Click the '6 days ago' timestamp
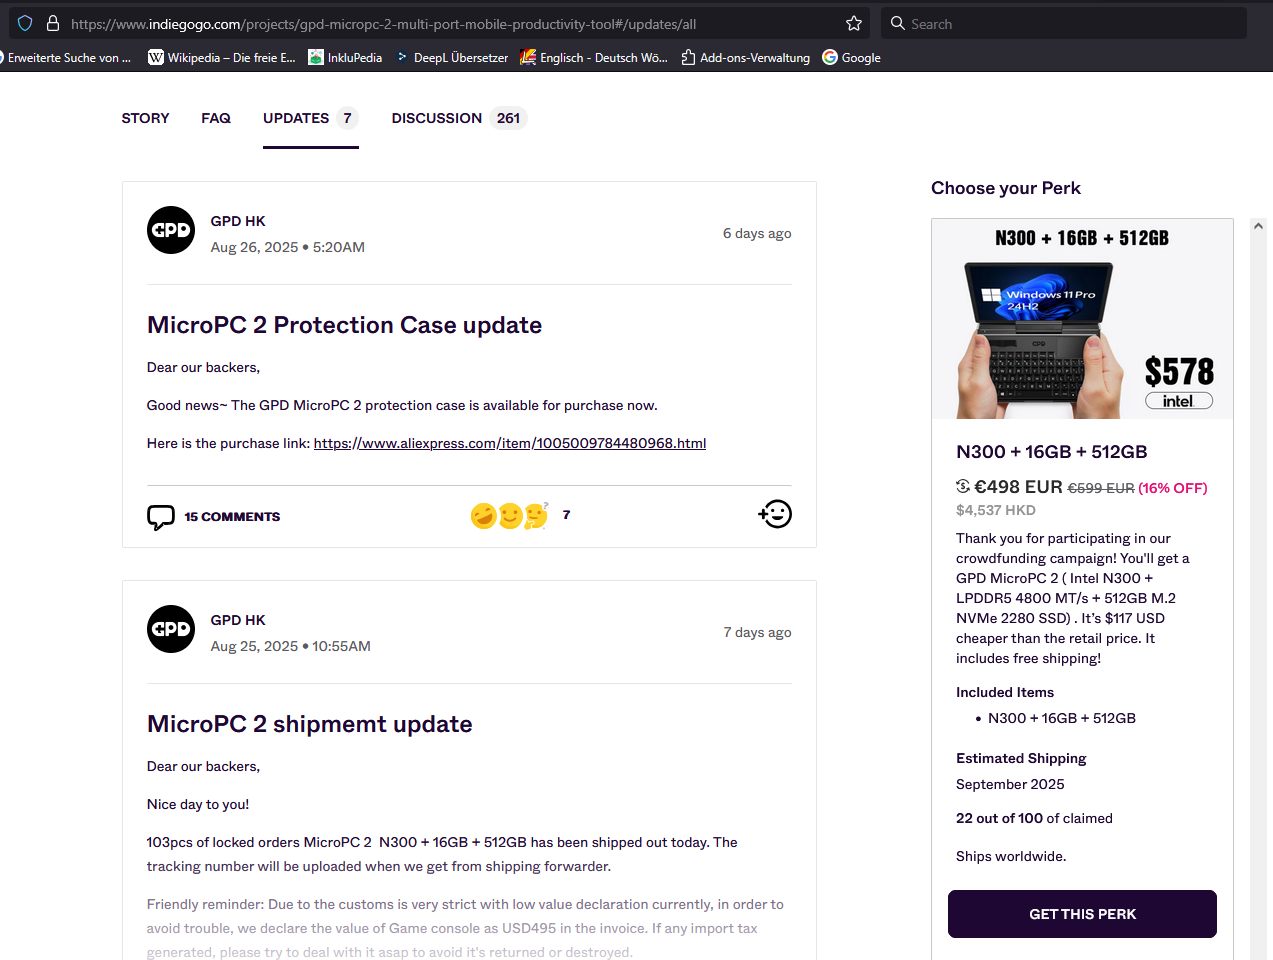The width and height of the screenshot is (1273, 960). coord(757,233)
